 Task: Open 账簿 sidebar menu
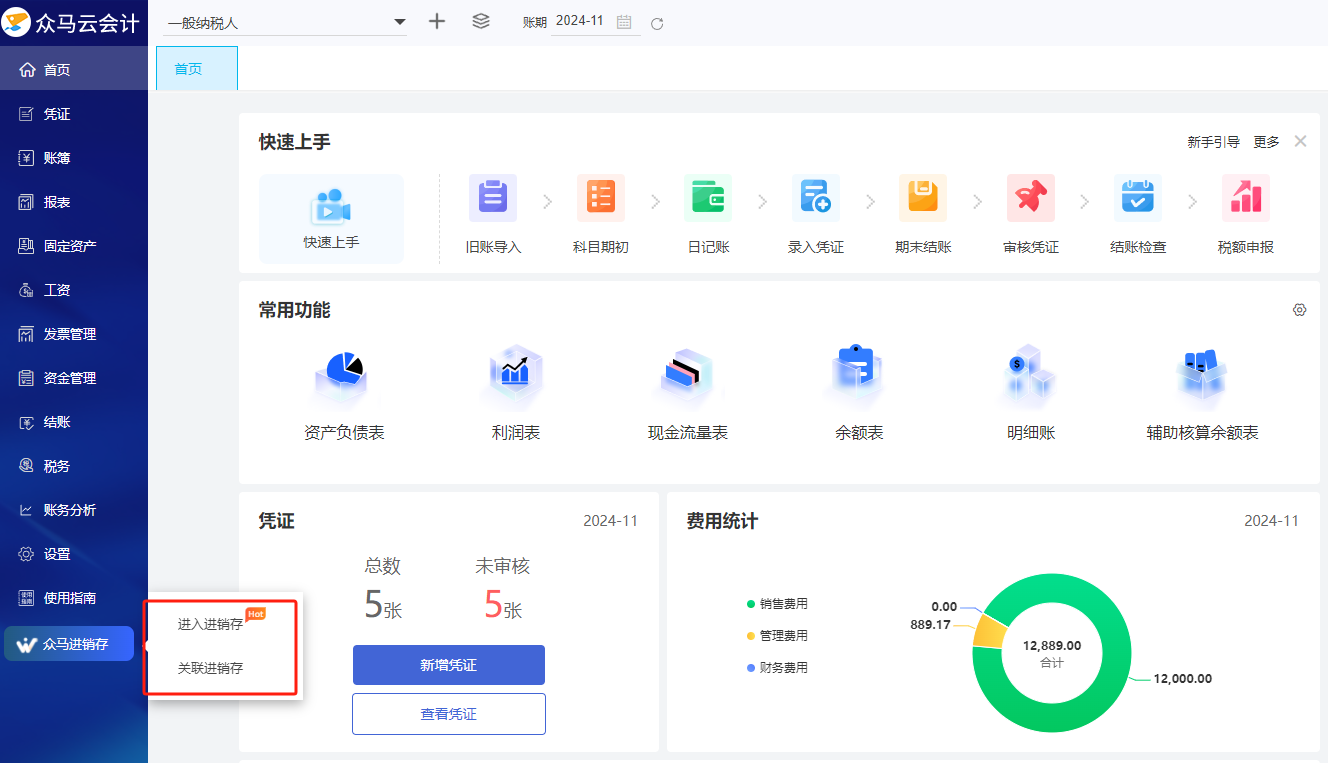pos(74,158)
